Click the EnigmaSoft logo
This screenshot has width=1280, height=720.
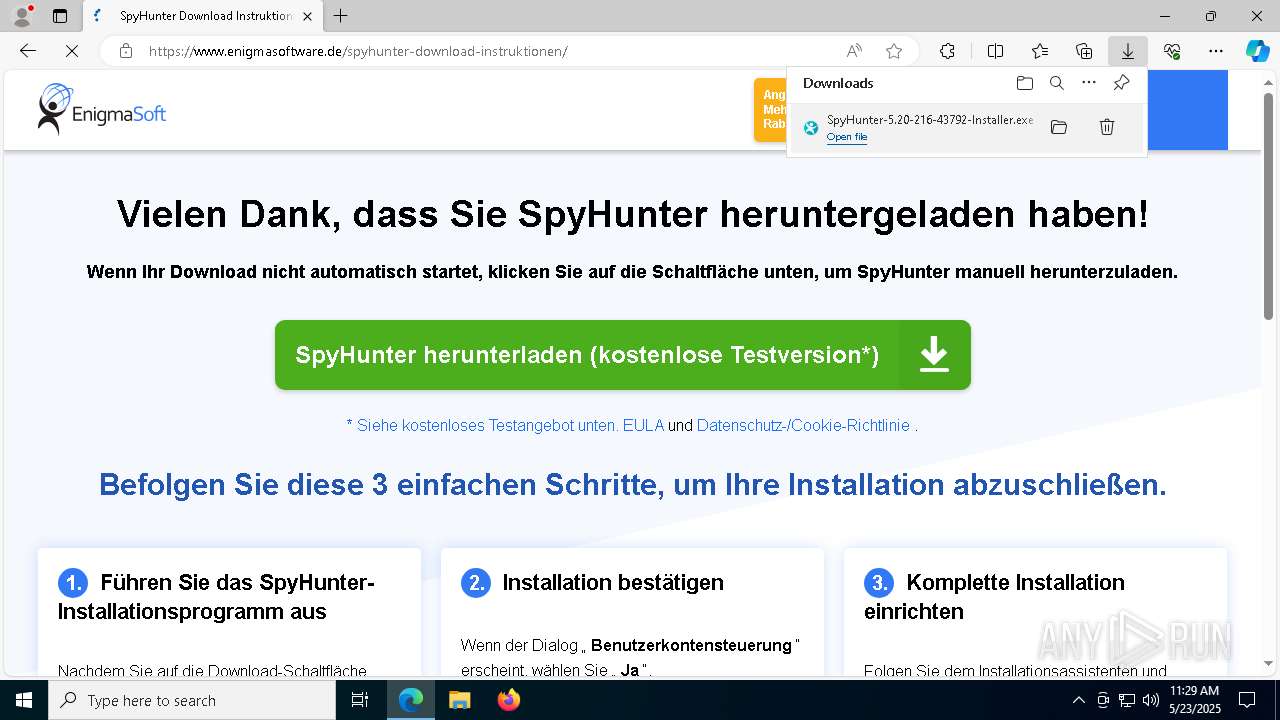click(101, 108)
